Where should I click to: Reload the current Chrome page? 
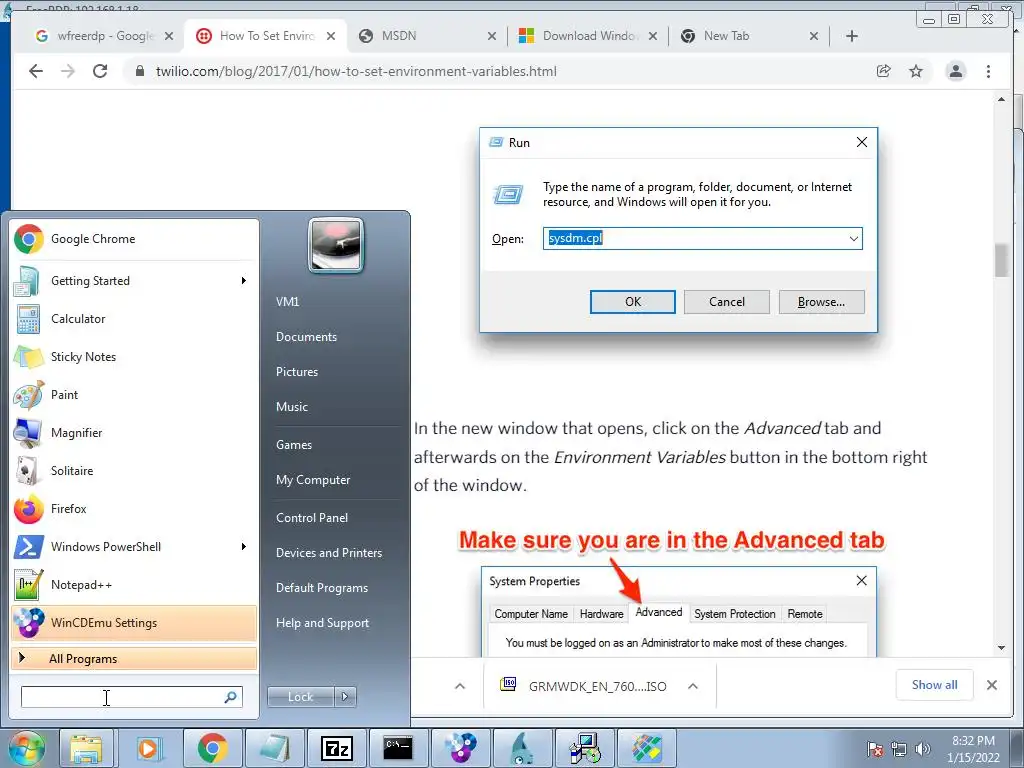[x=100, y=71]
